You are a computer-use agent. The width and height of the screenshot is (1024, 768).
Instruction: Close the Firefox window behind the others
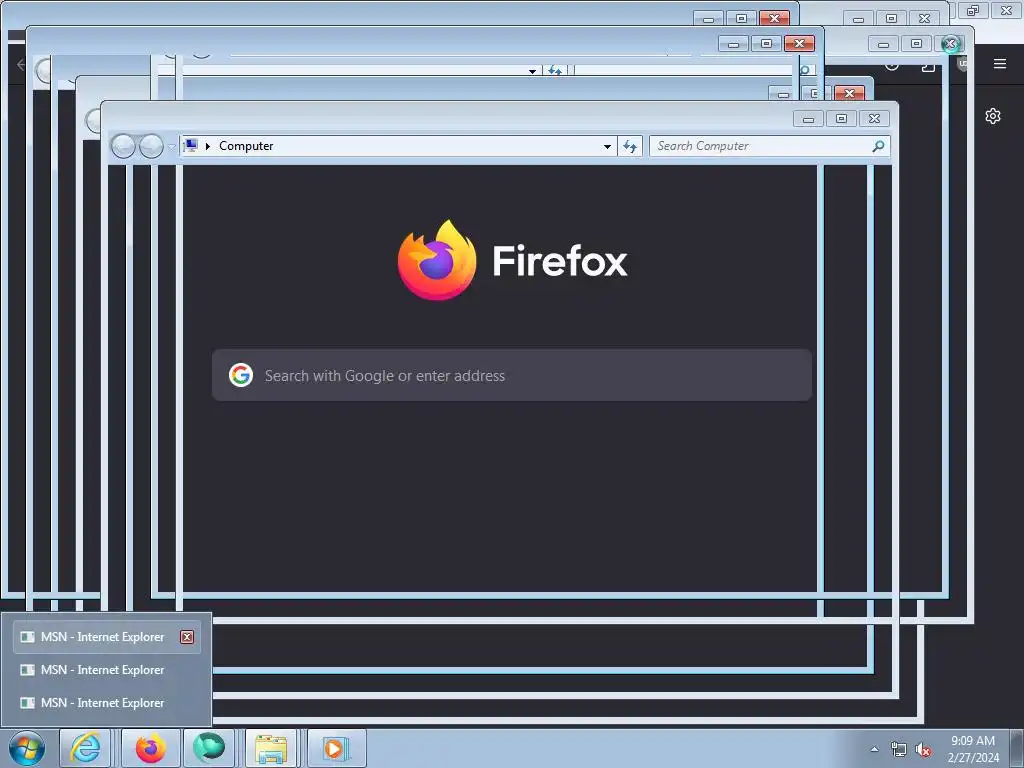tap(1006, 10)
